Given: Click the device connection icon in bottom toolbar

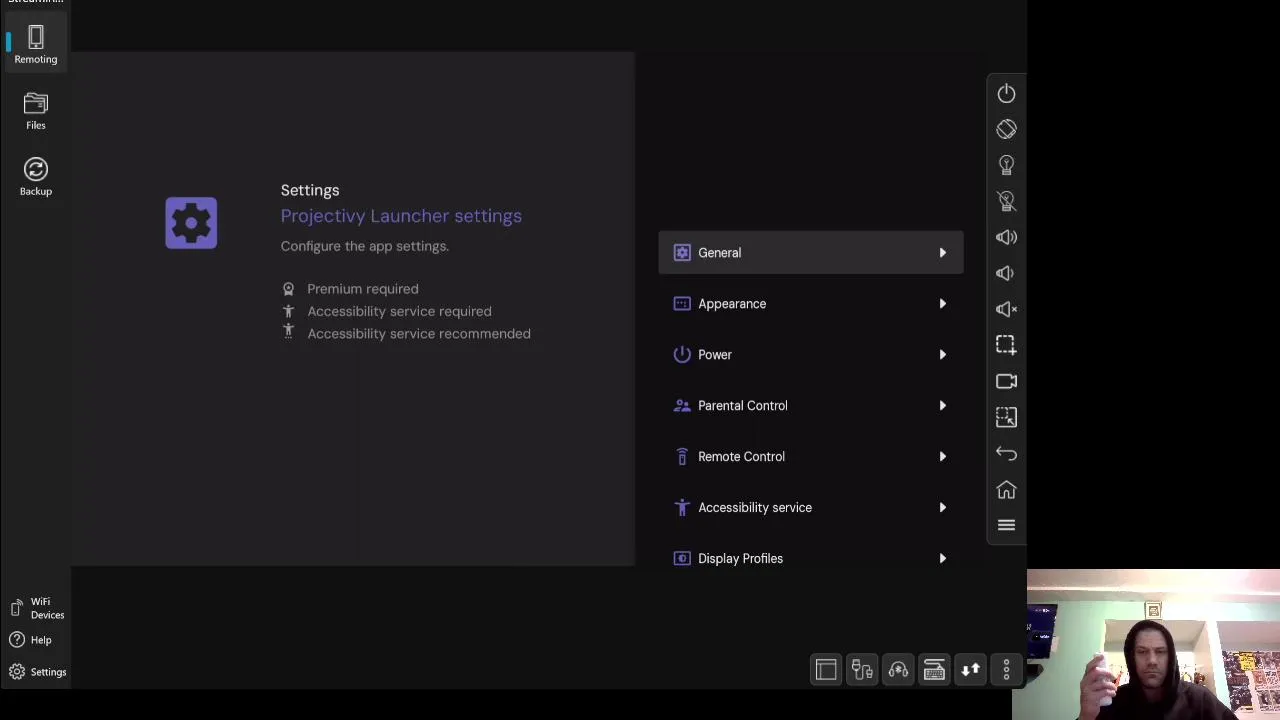Looking at the screenshot, I should coord(862,670).
